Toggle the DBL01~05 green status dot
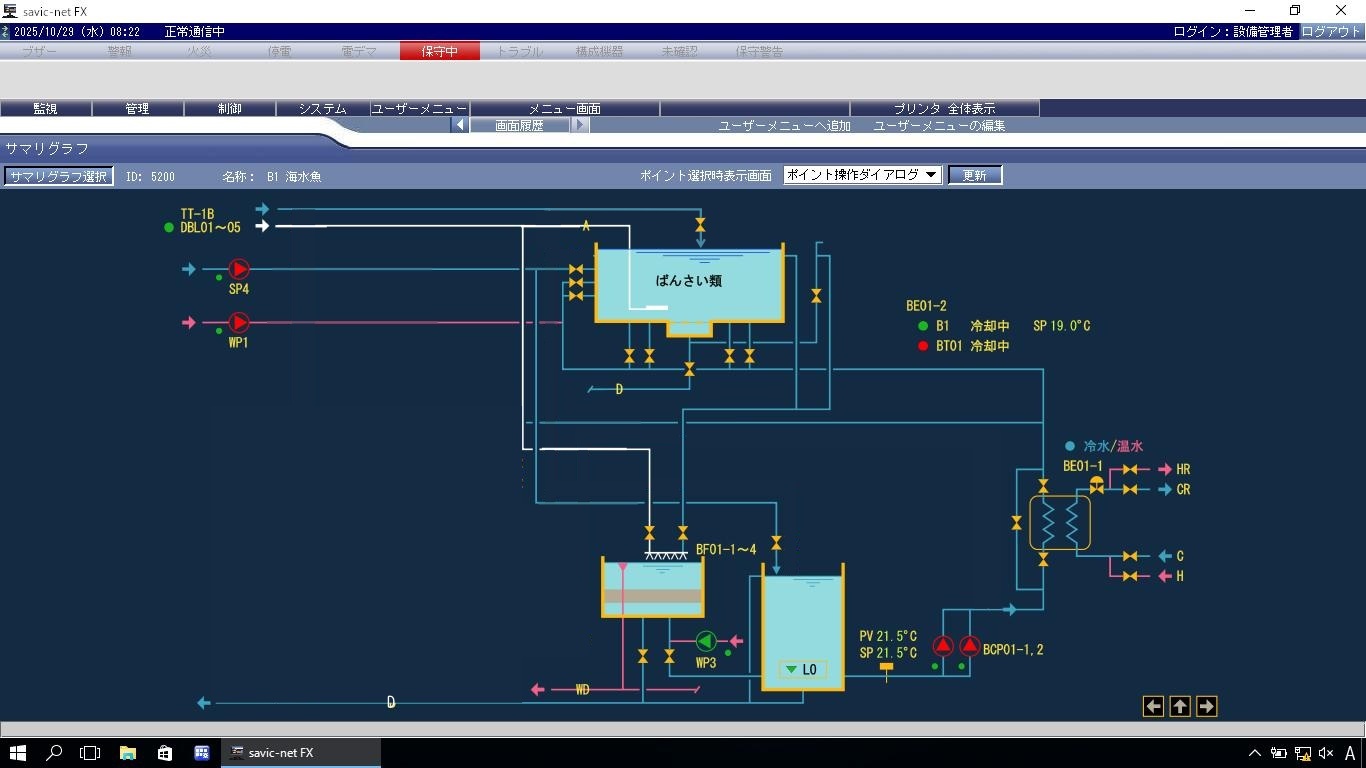The width and height of the screenshot is (1366, 768). (169, 228)
